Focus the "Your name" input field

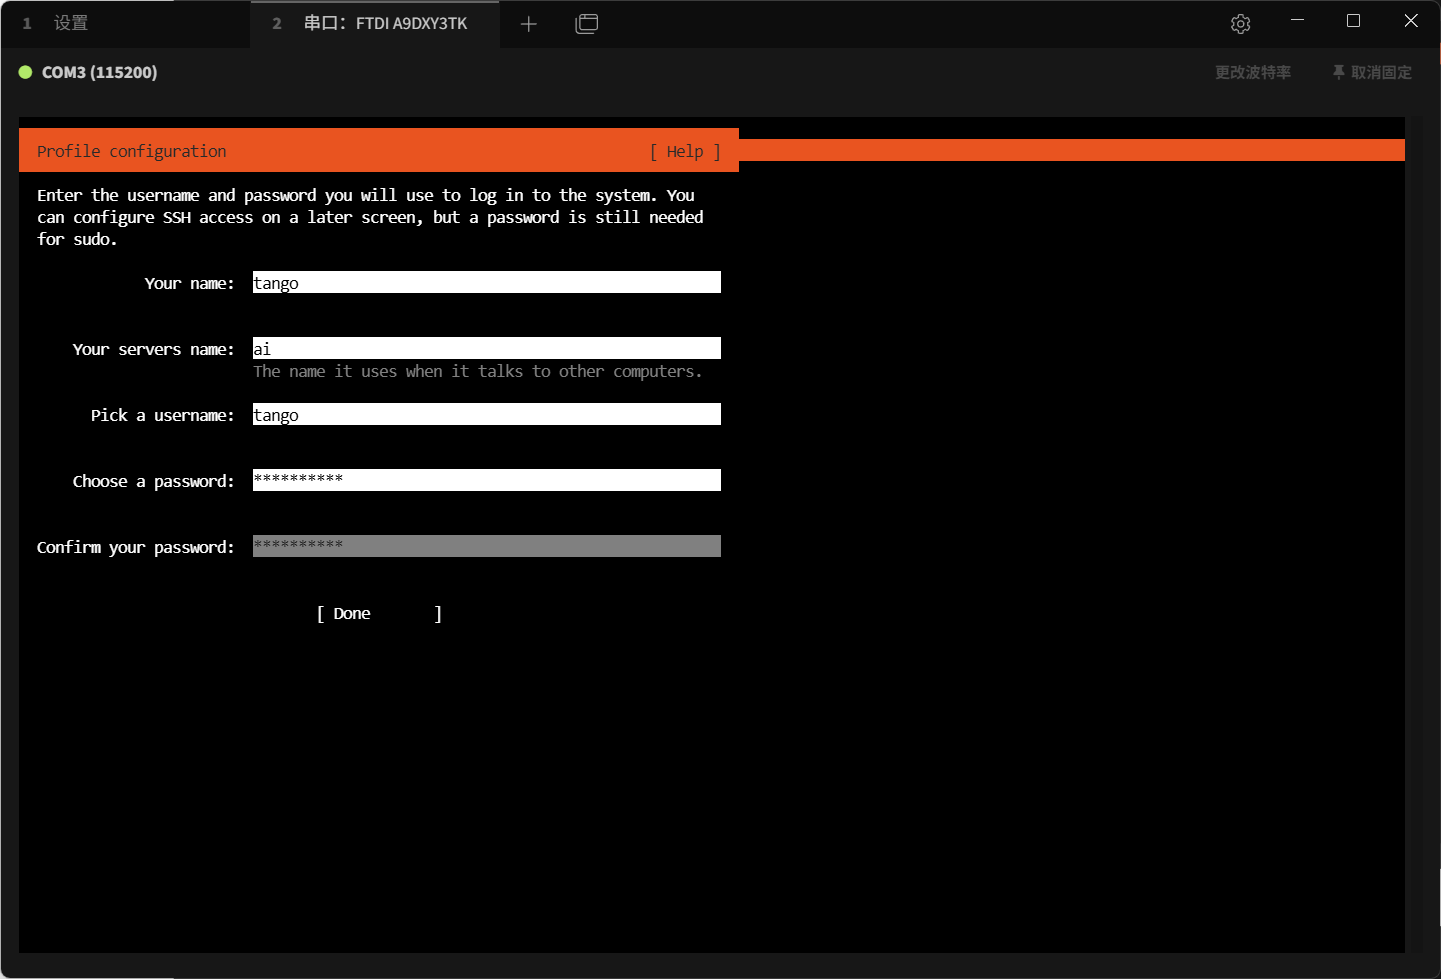pyautogui.click(x=486, y=283)
